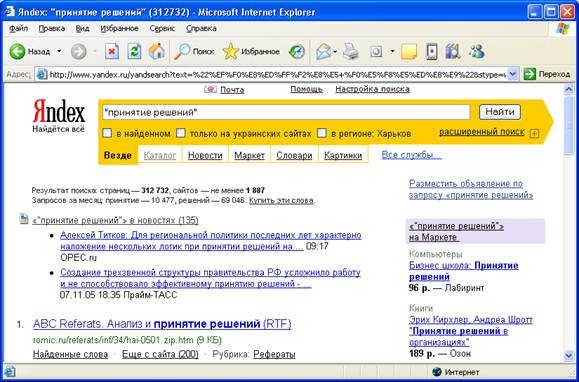The height and width of the screenshot is (382, 579).
Task: Print the page with printer icon
Action: (350, 52)
